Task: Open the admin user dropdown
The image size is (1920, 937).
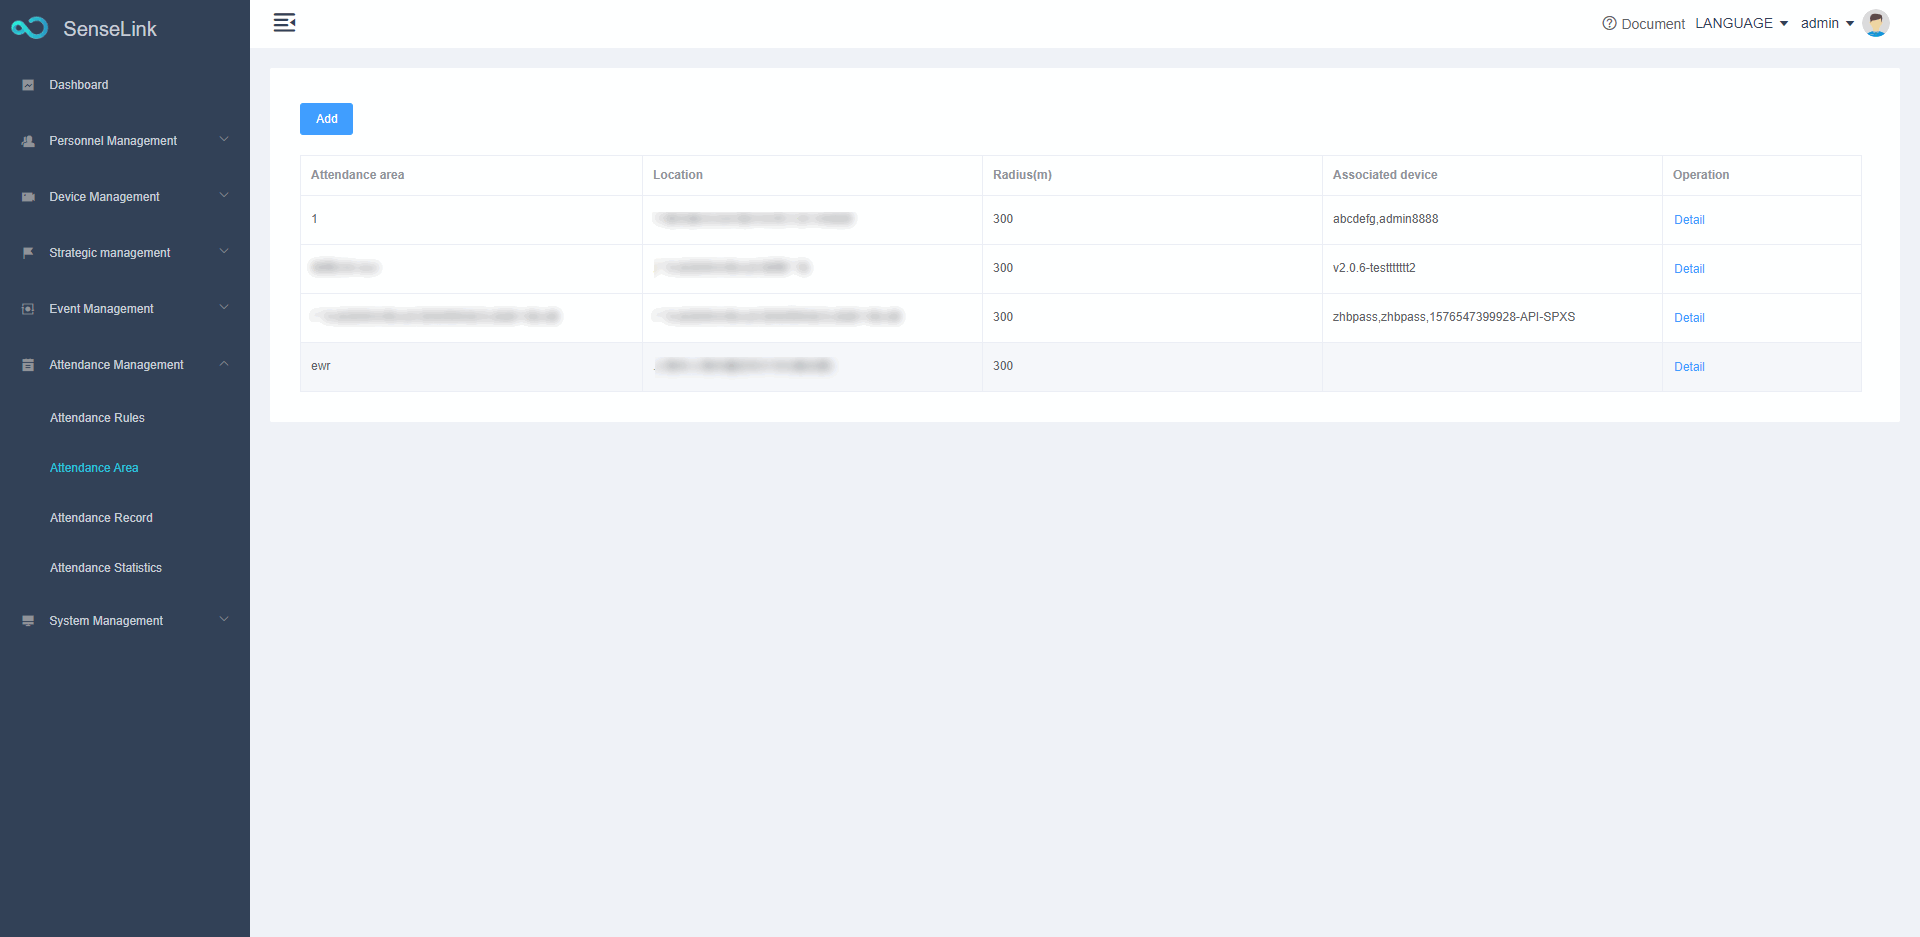Action: coord(1827,23)
